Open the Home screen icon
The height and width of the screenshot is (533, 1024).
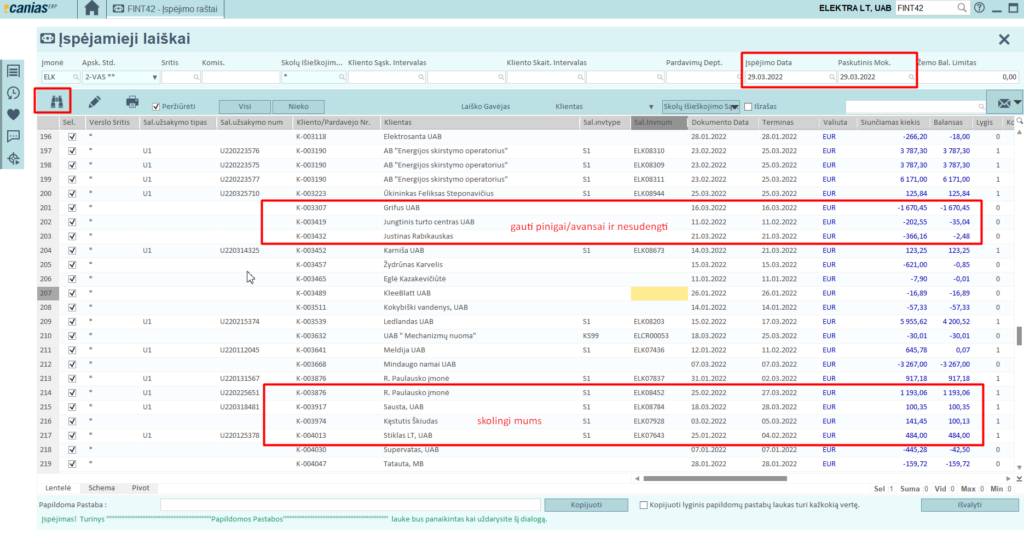pos(92,8)
